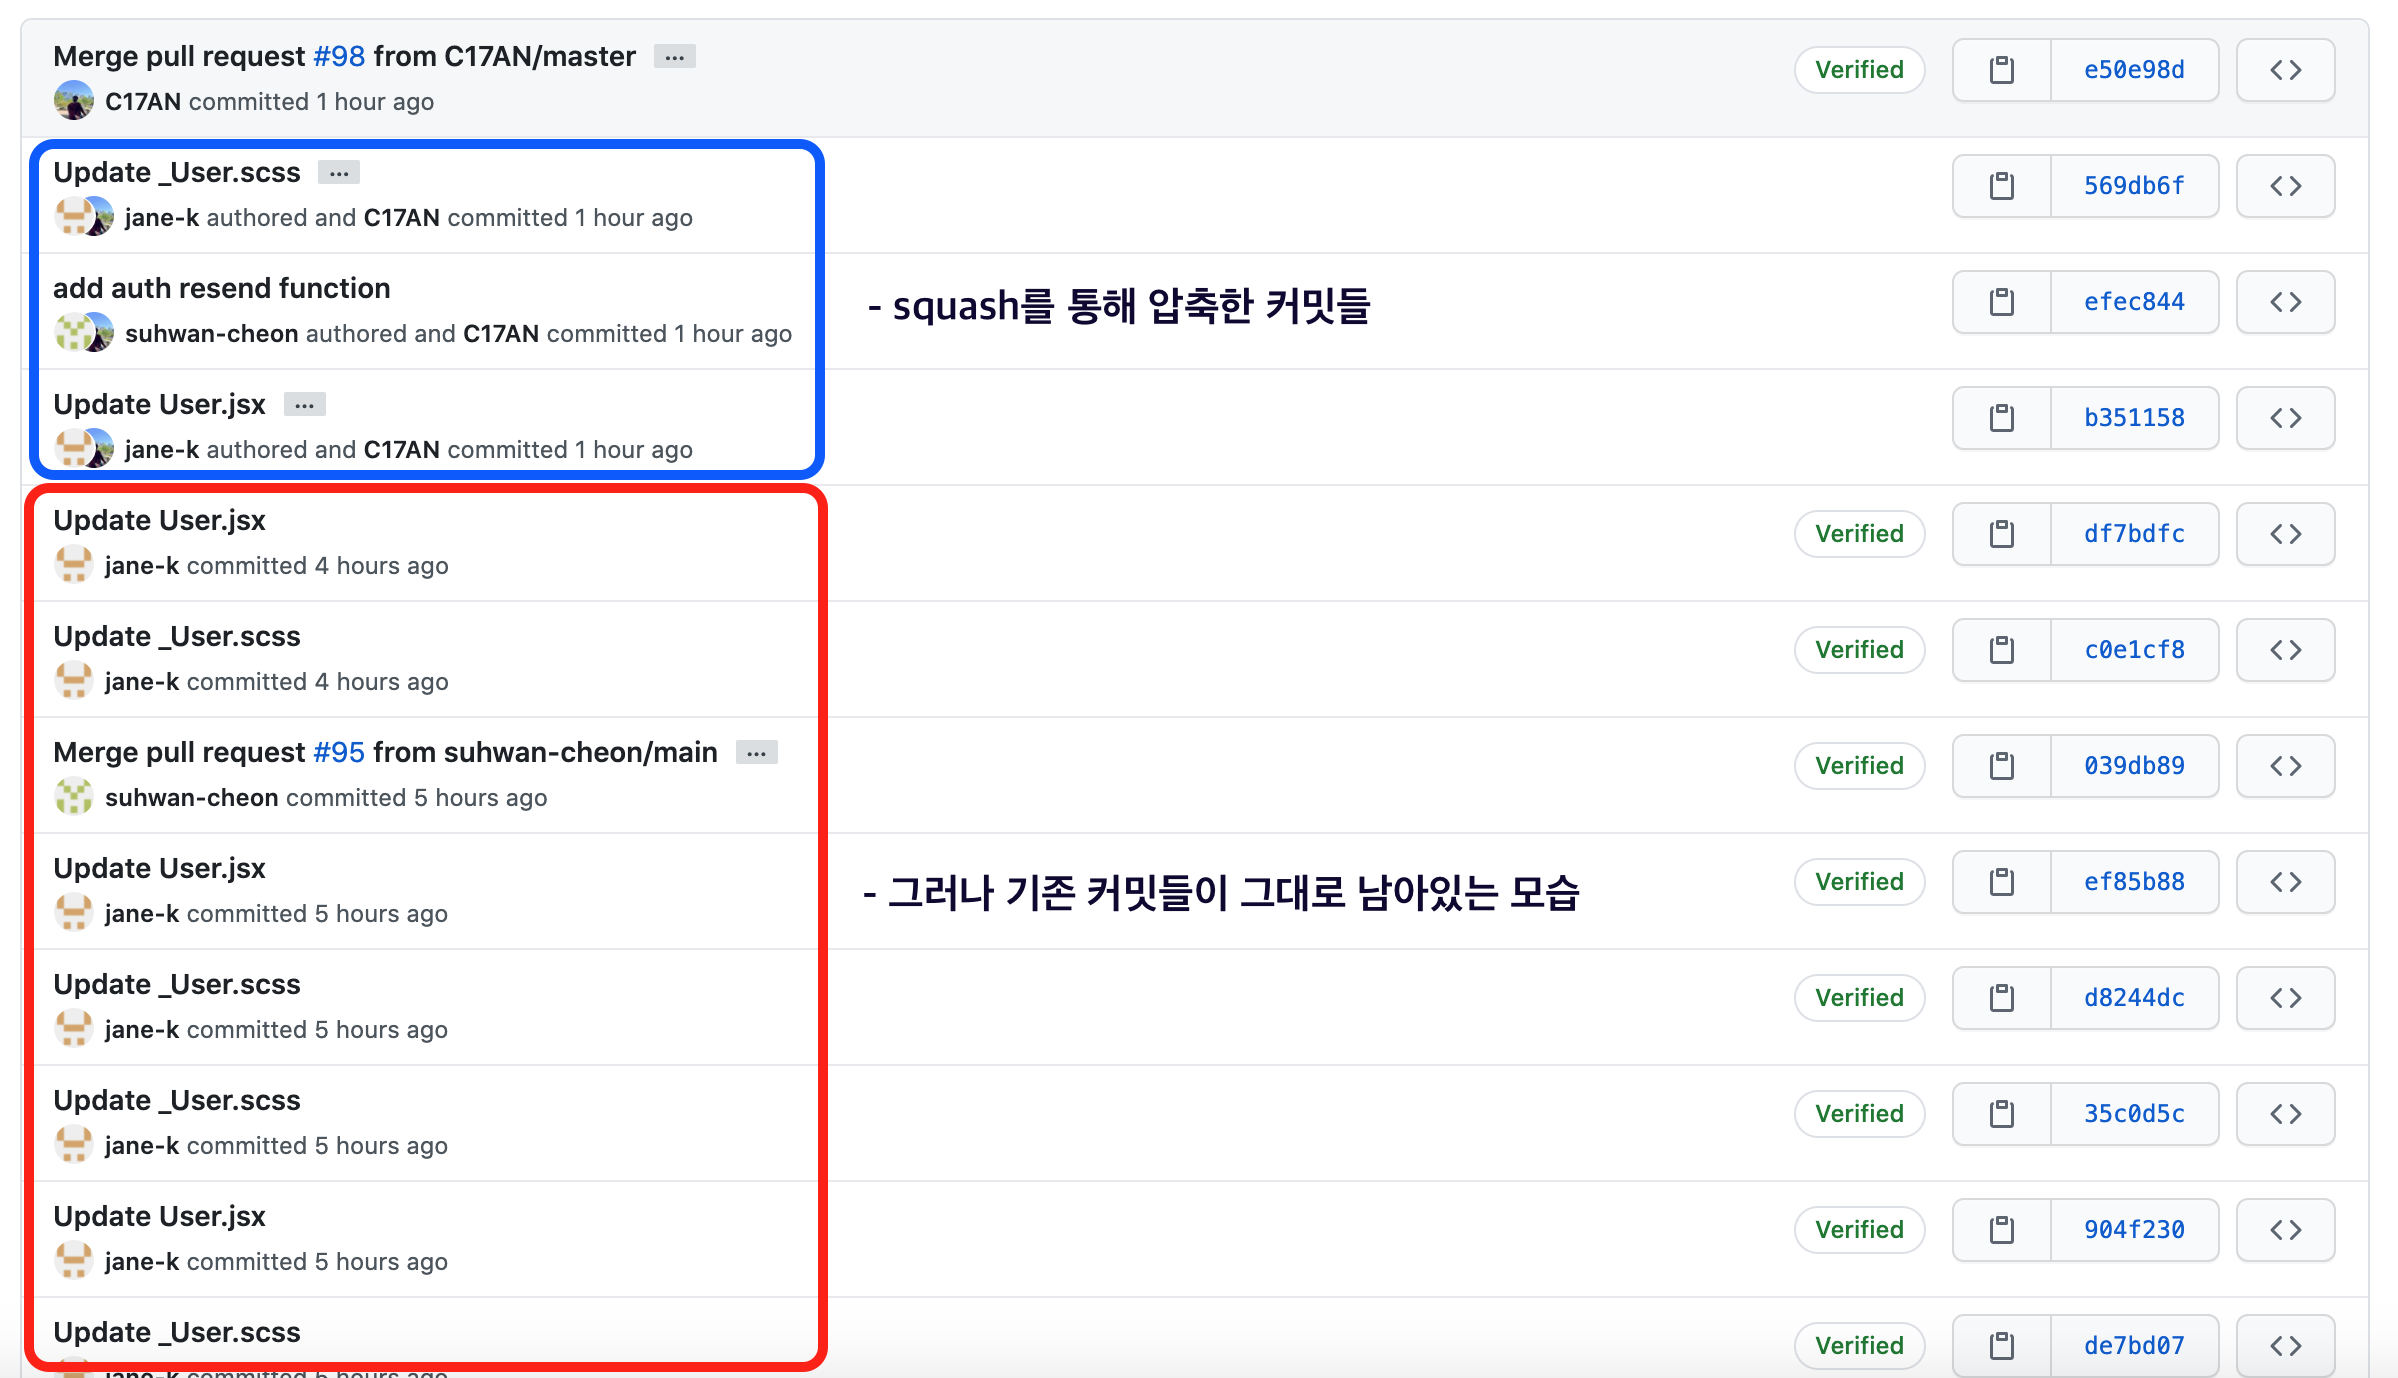Viewport: 2398px width, 1378px height.
Task: Open commit hash d8244dc
Action: click(x=2134, y=998)
